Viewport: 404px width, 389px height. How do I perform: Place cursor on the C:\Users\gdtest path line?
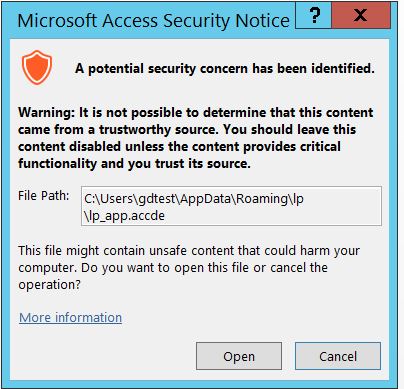click(x=194, y=199)
